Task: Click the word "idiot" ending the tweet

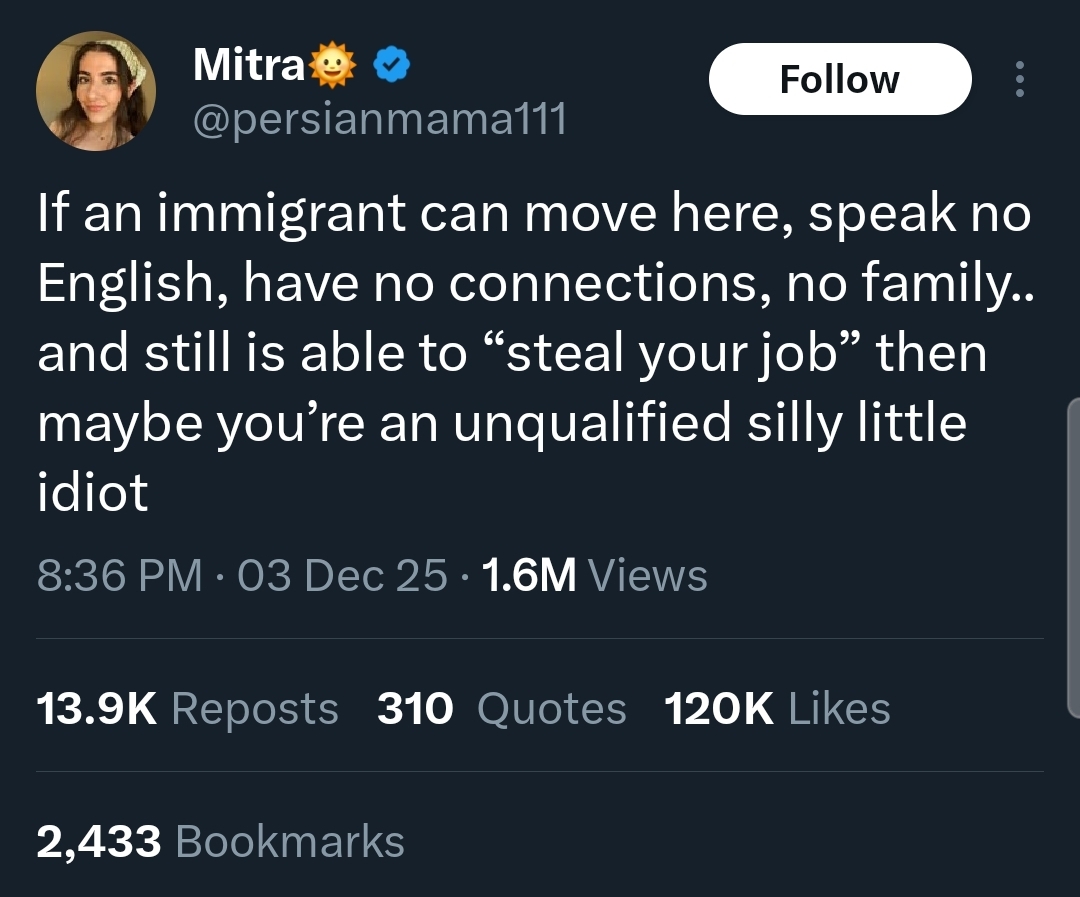Action: tap(93, 494)
